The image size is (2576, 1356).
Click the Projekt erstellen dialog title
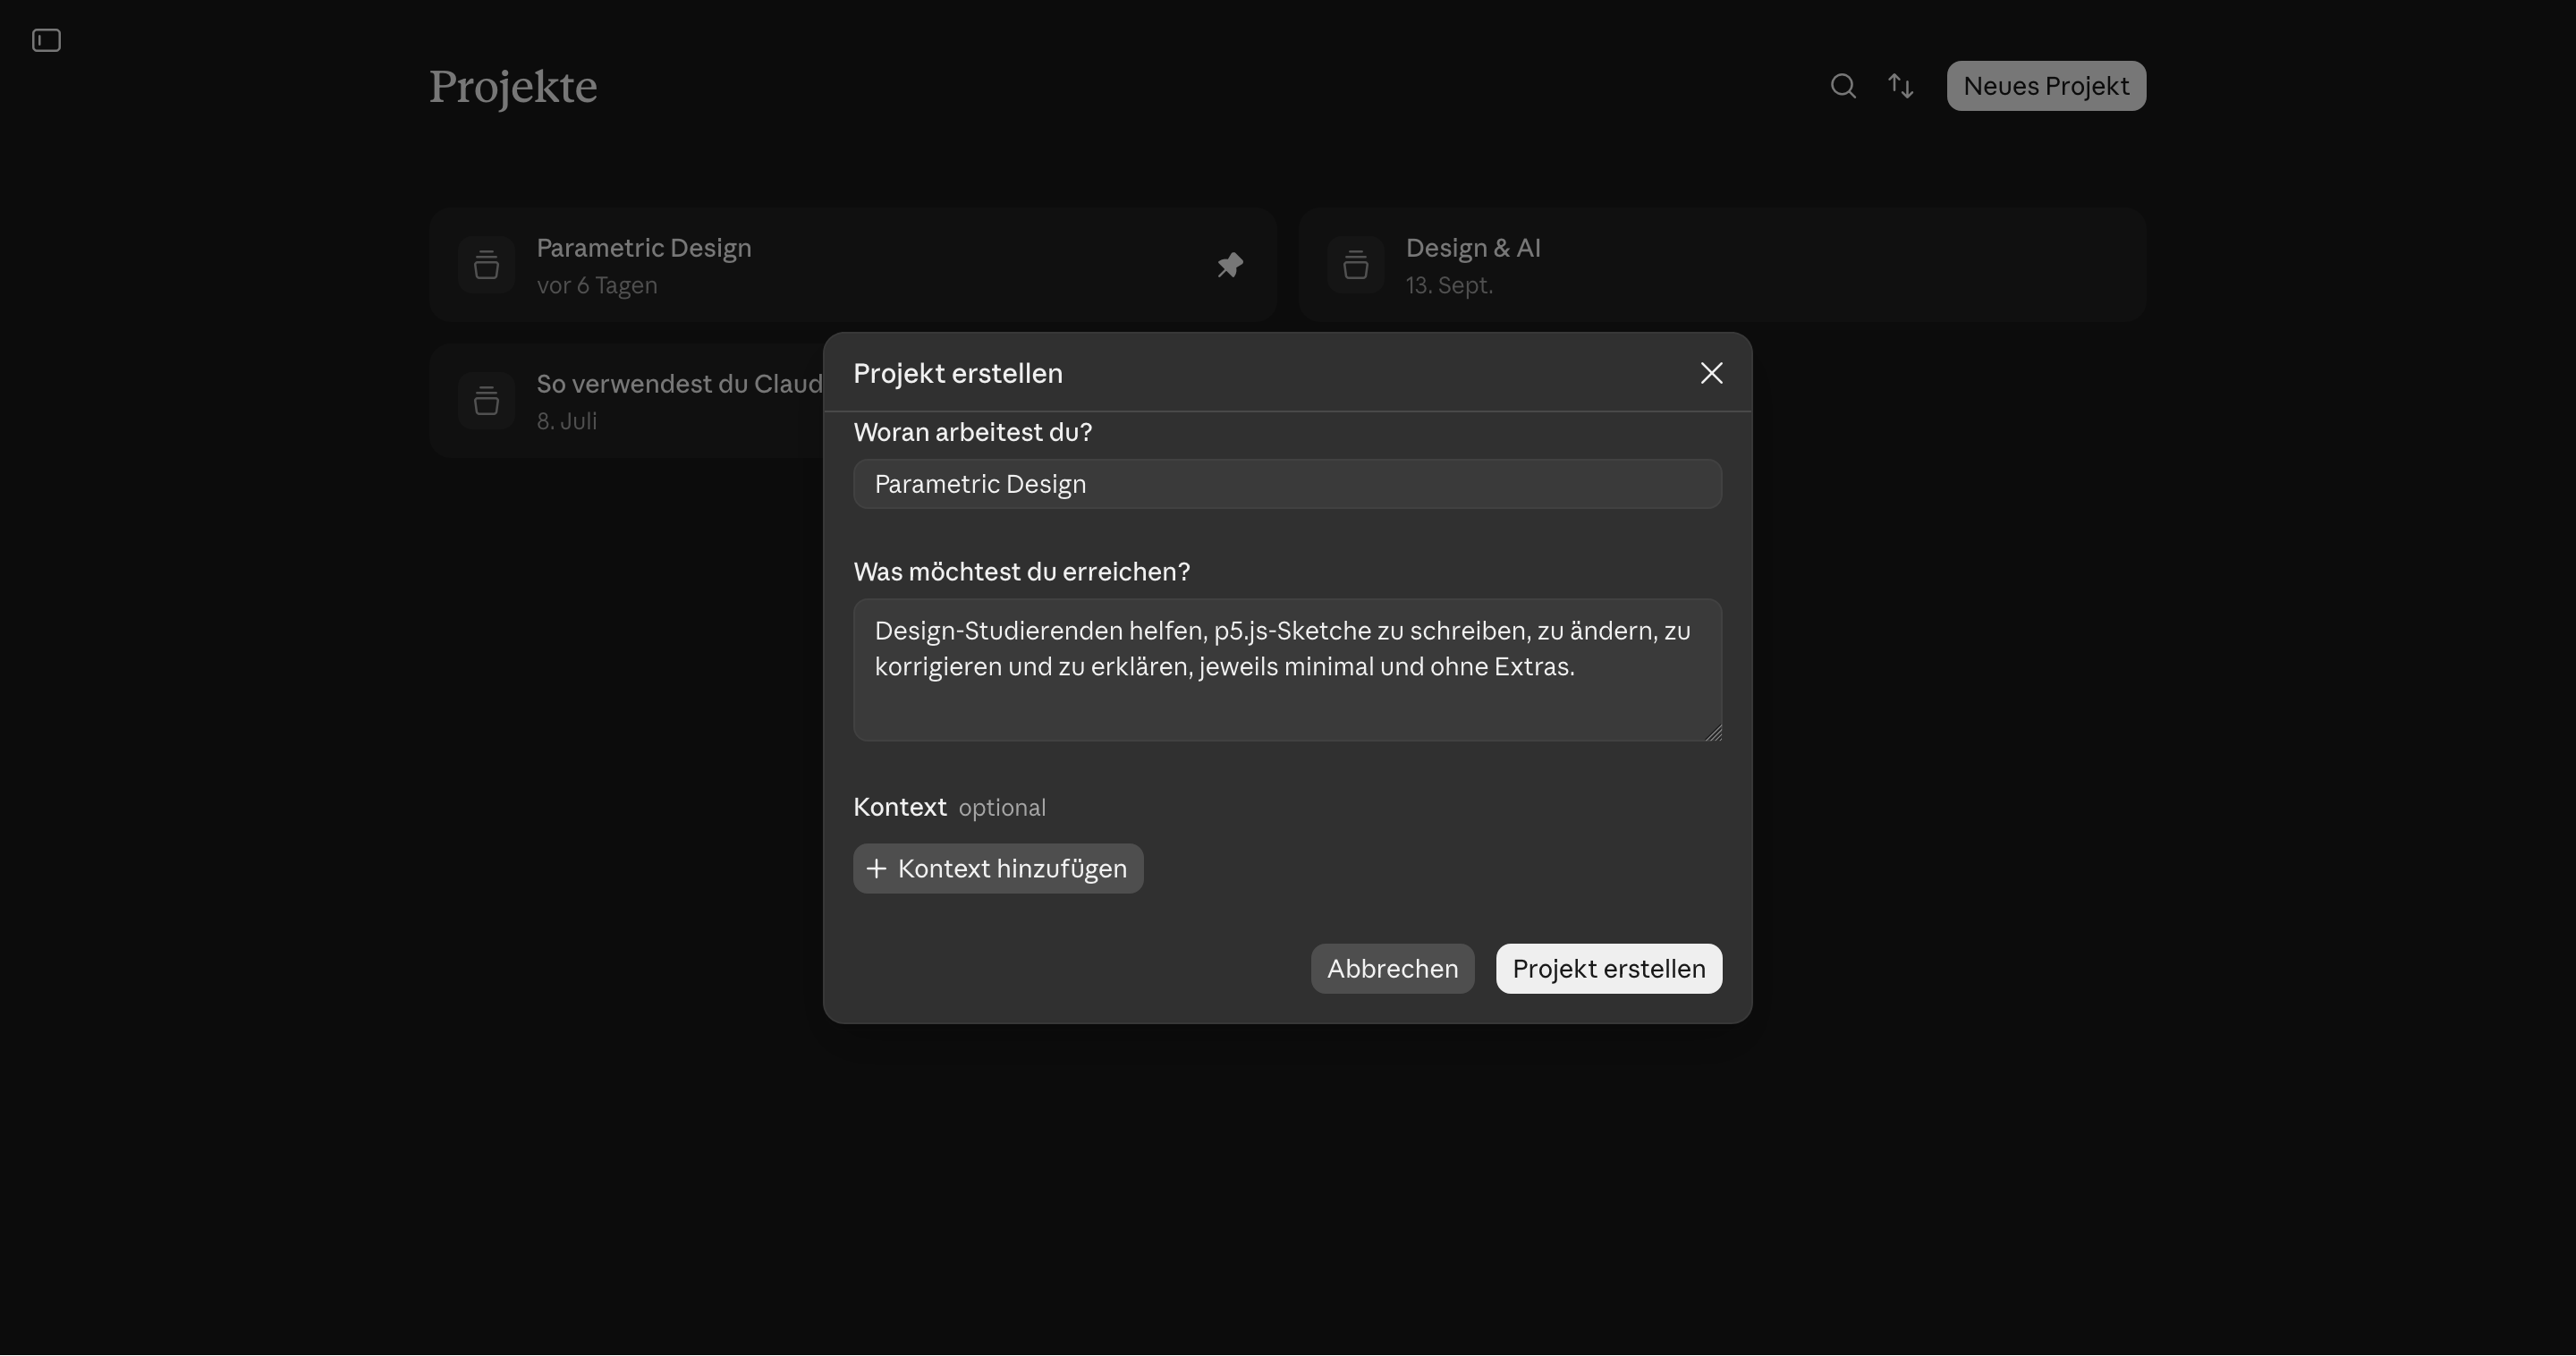pos(957,373)
